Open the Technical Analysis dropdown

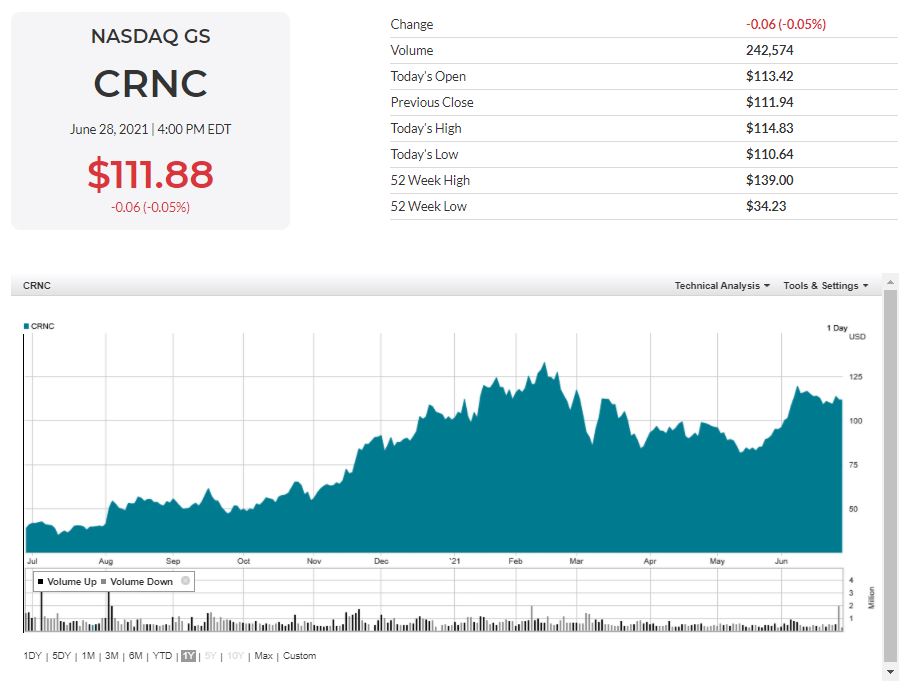[721, 286]
